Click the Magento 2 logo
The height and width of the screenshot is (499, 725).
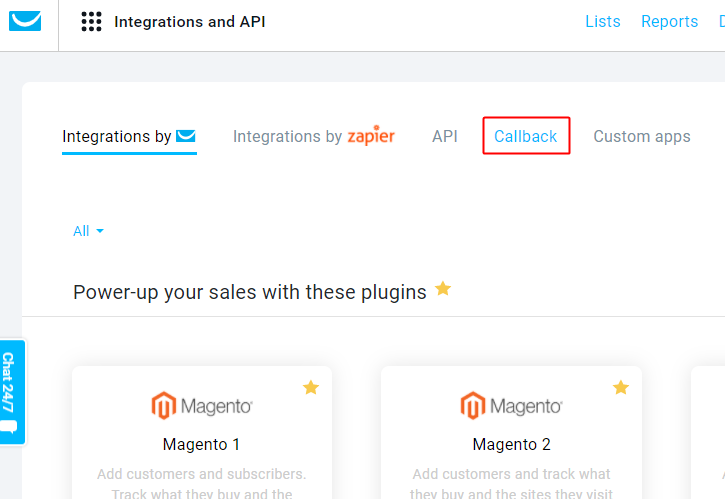click(x=511, y=406)
